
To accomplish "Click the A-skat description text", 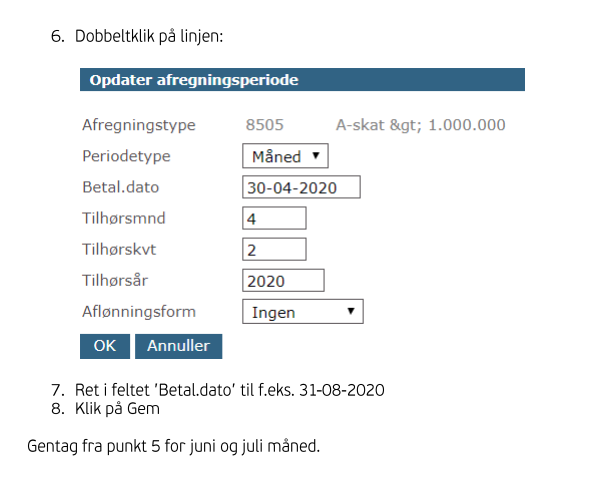I will pos(420,125).
